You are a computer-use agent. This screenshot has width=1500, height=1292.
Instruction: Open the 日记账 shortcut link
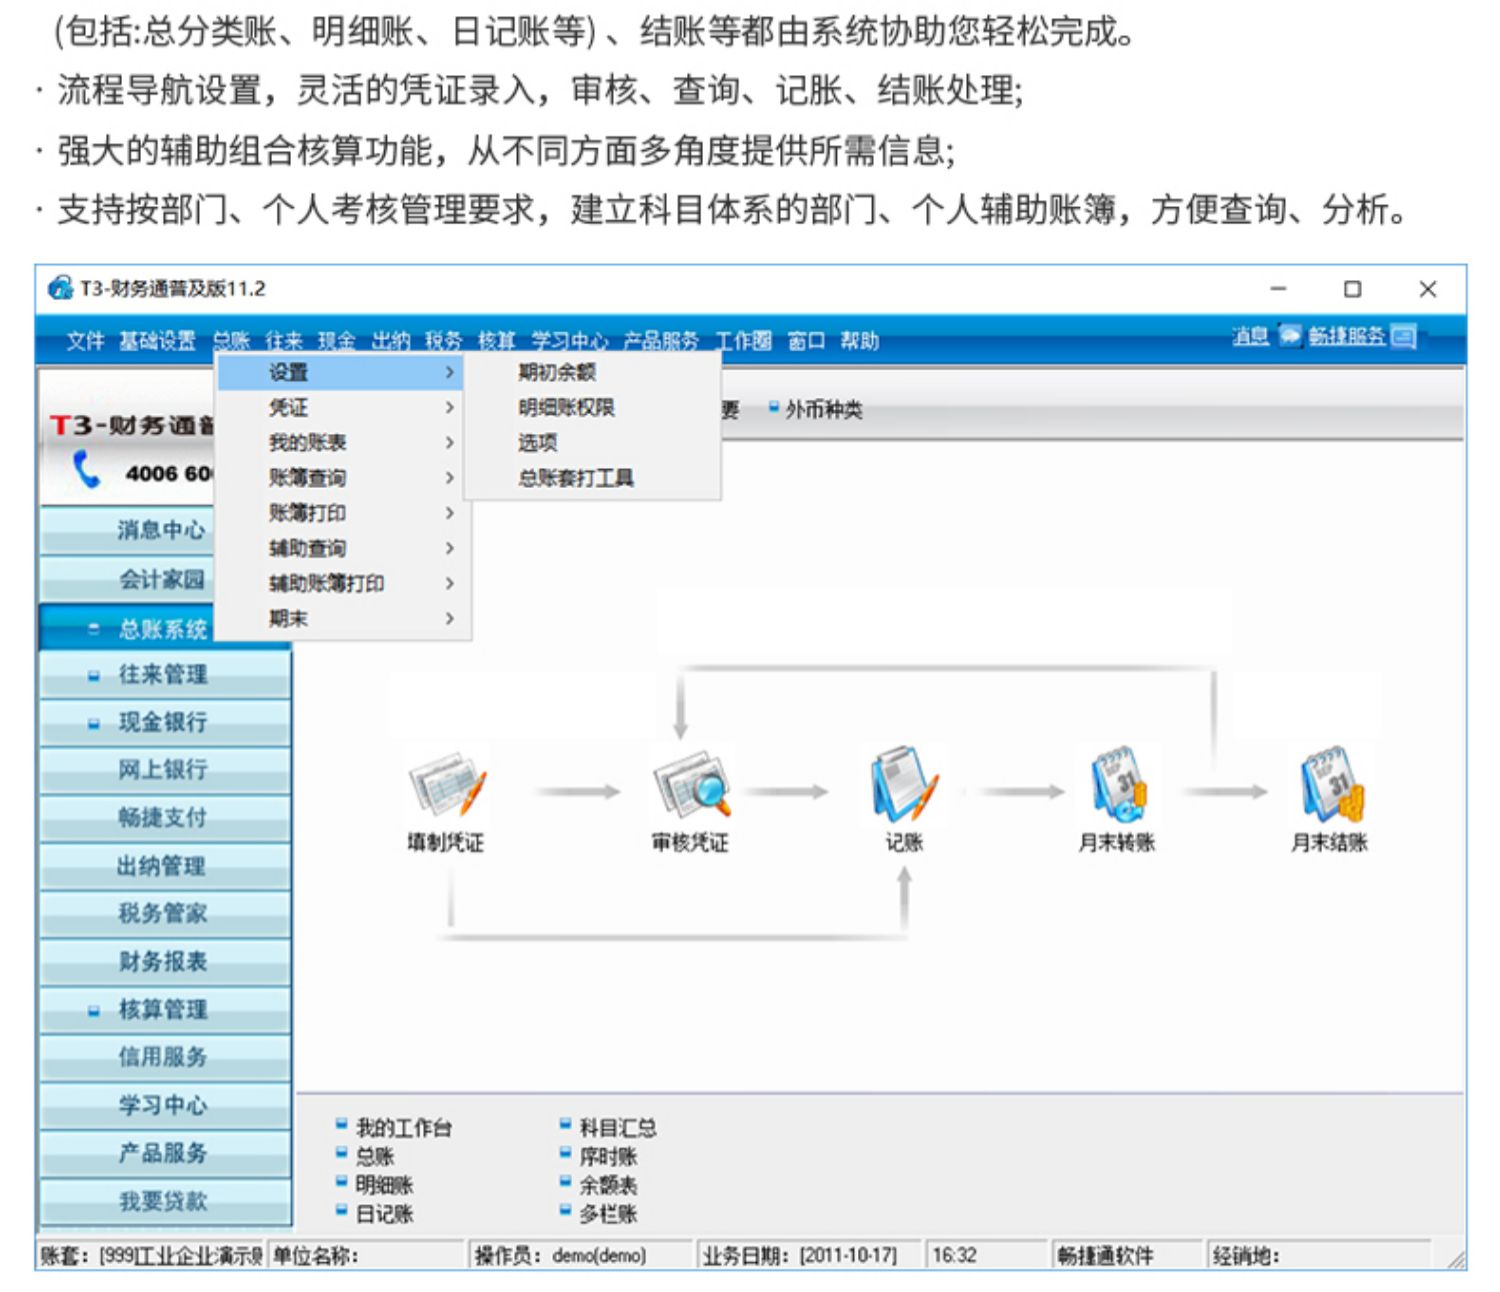click(385, 1214)
